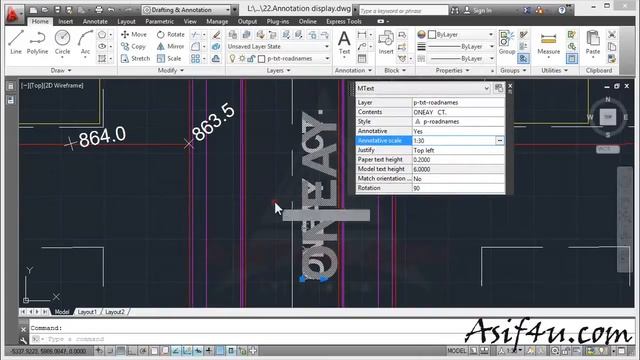Open the Layout1 tab
Image resolution: width=640 pixels, height=360 pixels.
click(x=87, y=312)
